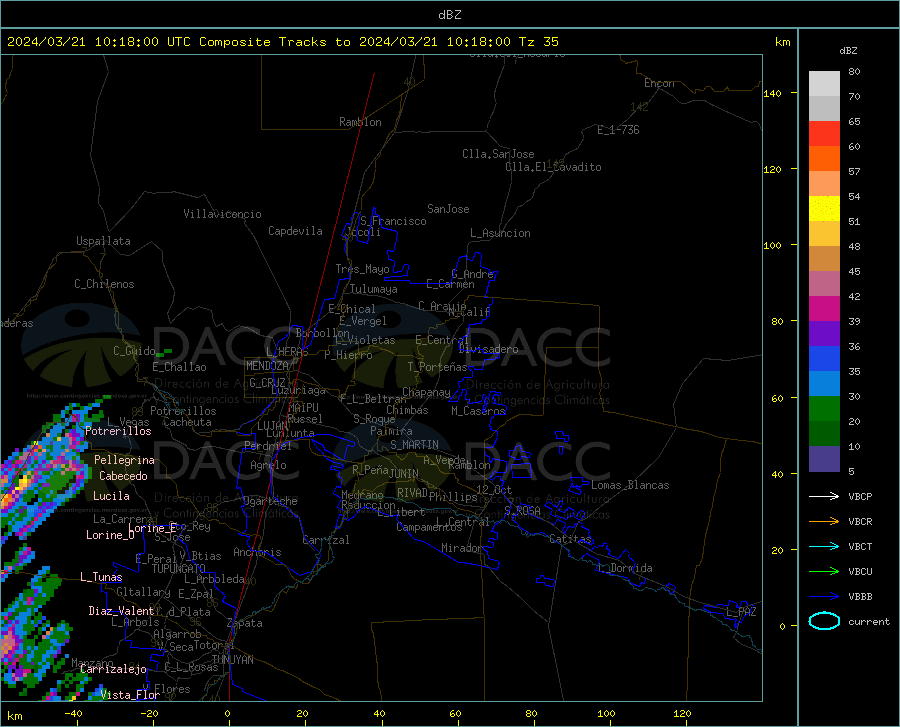Click the '54' legend value
900x727 pixels.
tap(854, 196)
